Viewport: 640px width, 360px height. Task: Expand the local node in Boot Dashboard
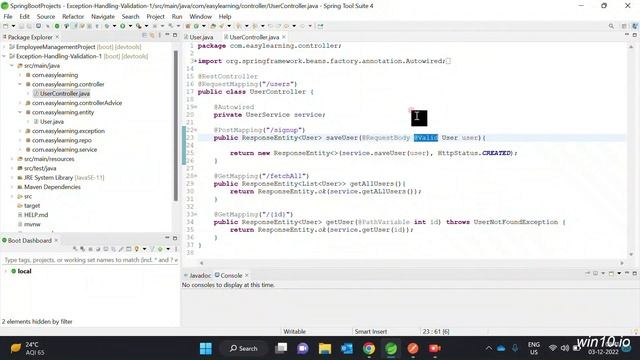[x=5, y=271]
